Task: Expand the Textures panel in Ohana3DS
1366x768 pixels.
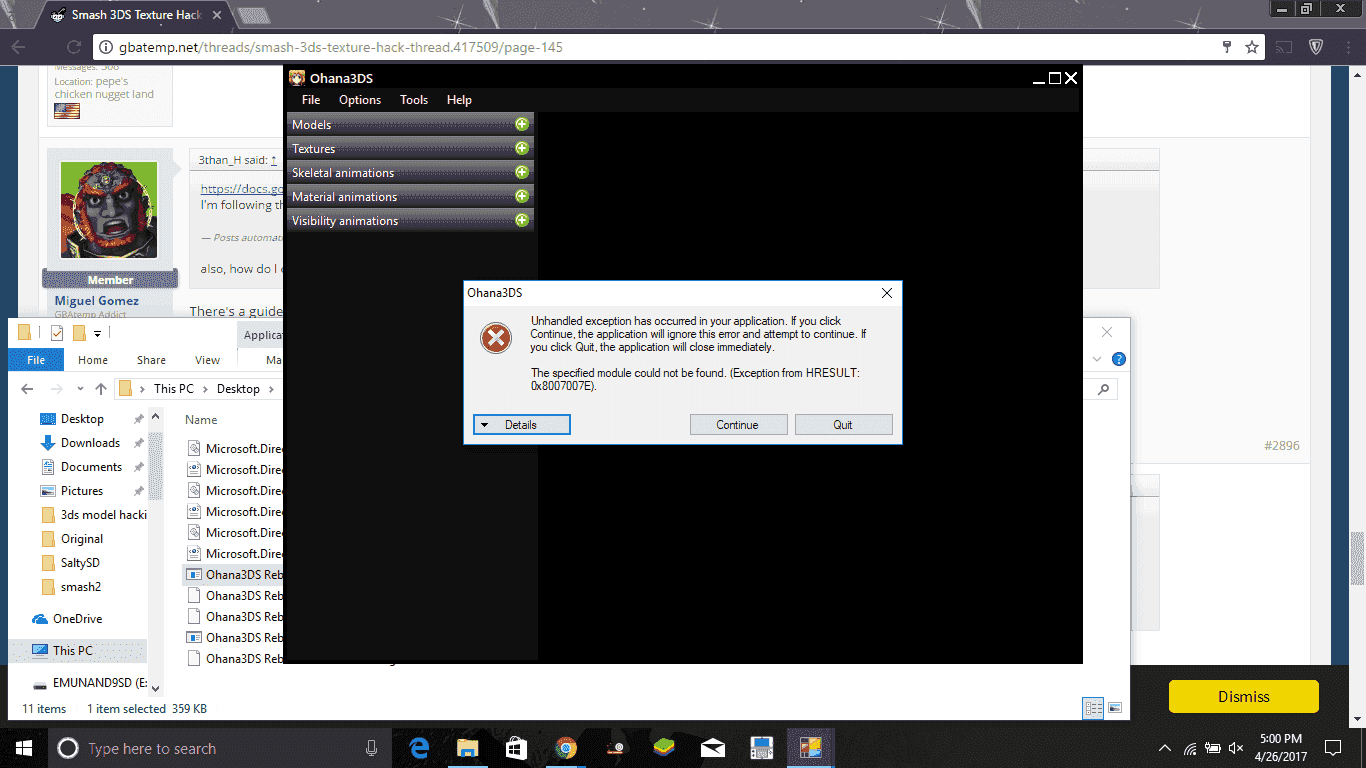Action: tap(521, 149)
